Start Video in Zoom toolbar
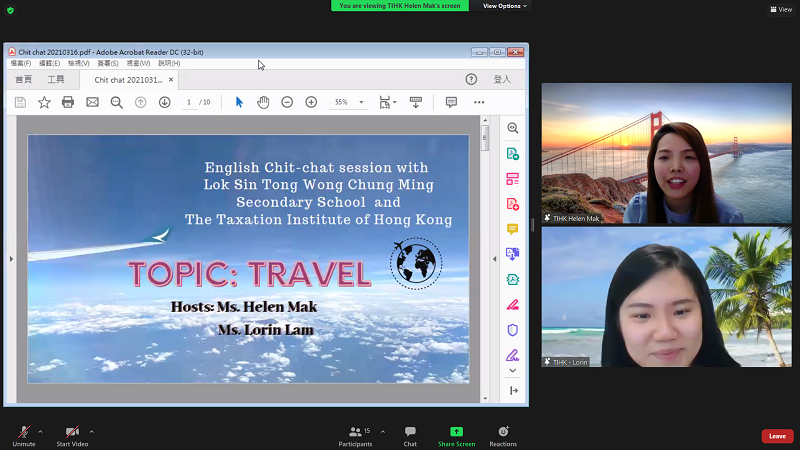 pos(71,434)
